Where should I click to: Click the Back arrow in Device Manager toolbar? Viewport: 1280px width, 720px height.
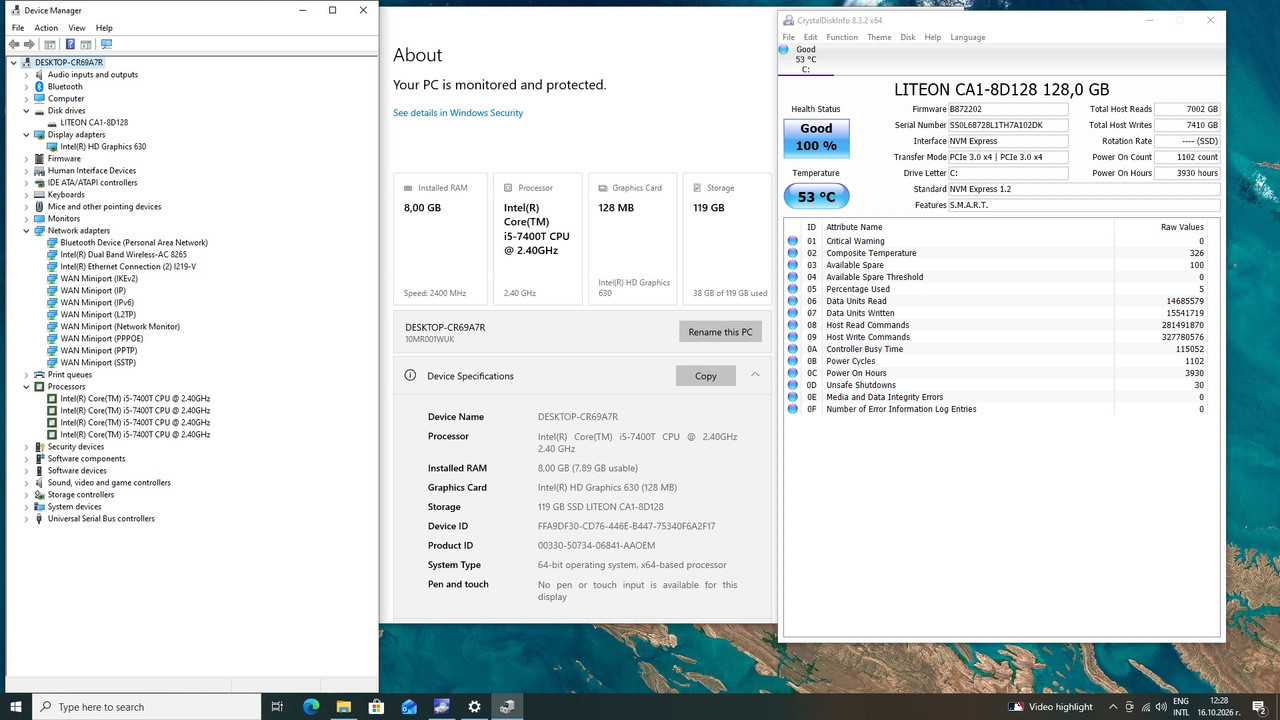[14, 44]
